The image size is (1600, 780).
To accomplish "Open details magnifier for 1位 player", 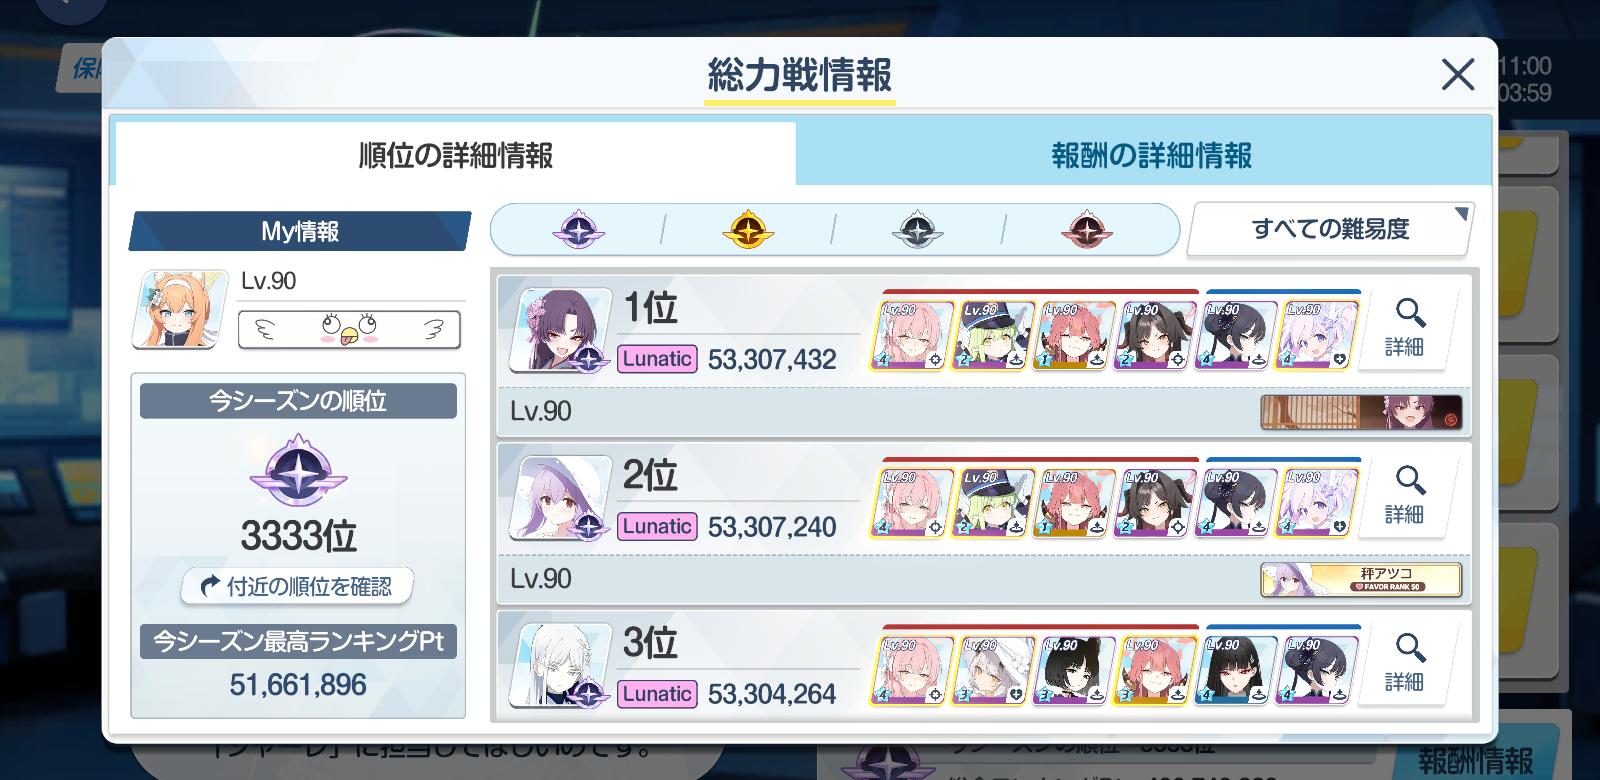I will [1408, 328].
